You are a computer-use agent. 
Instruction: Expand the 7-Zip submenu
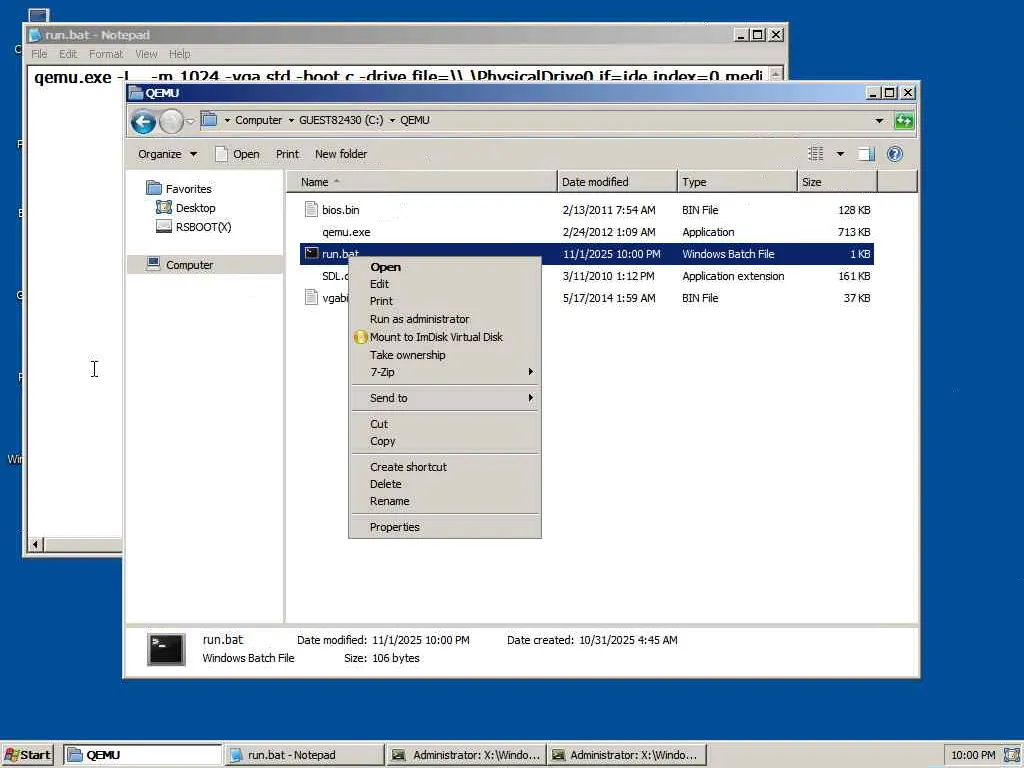pyautogui.click(x=445, y=372)
